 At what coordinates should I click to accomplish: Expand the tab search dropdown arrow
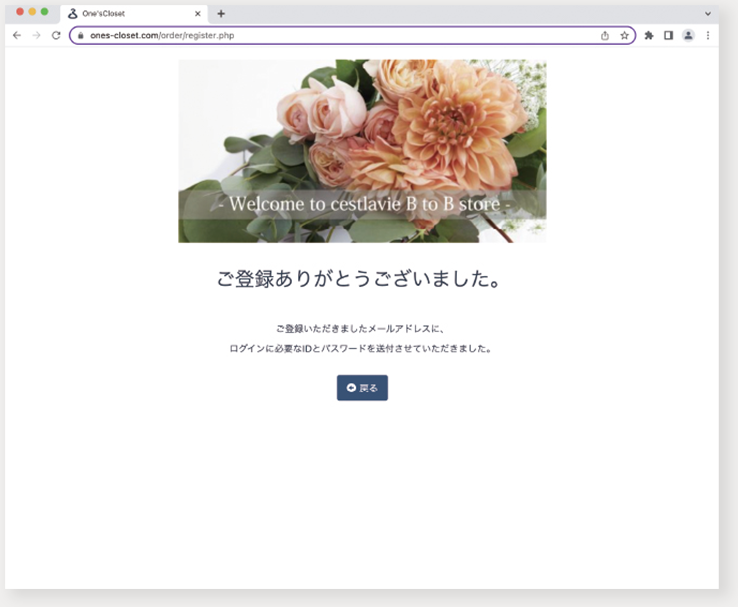(x=707, y=14)
